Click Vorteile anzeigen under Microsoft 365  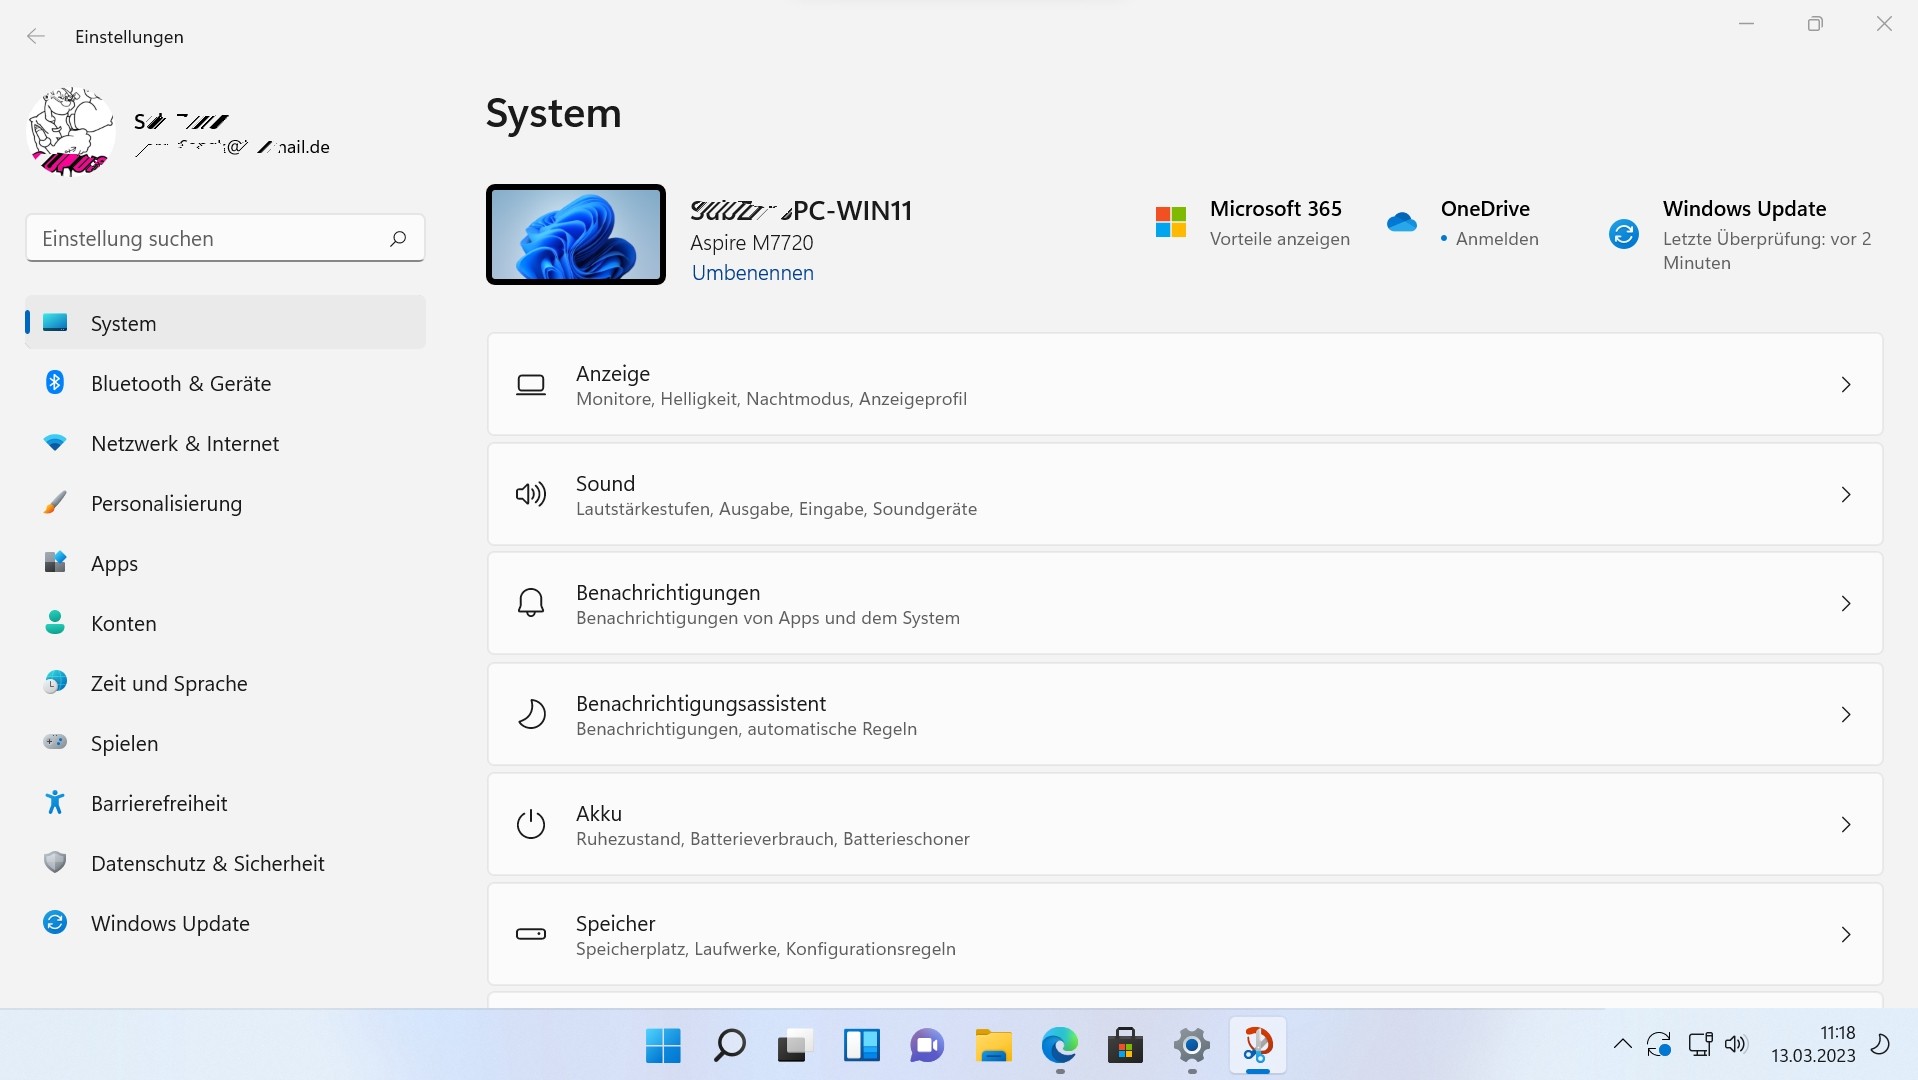click(1279, 239)
